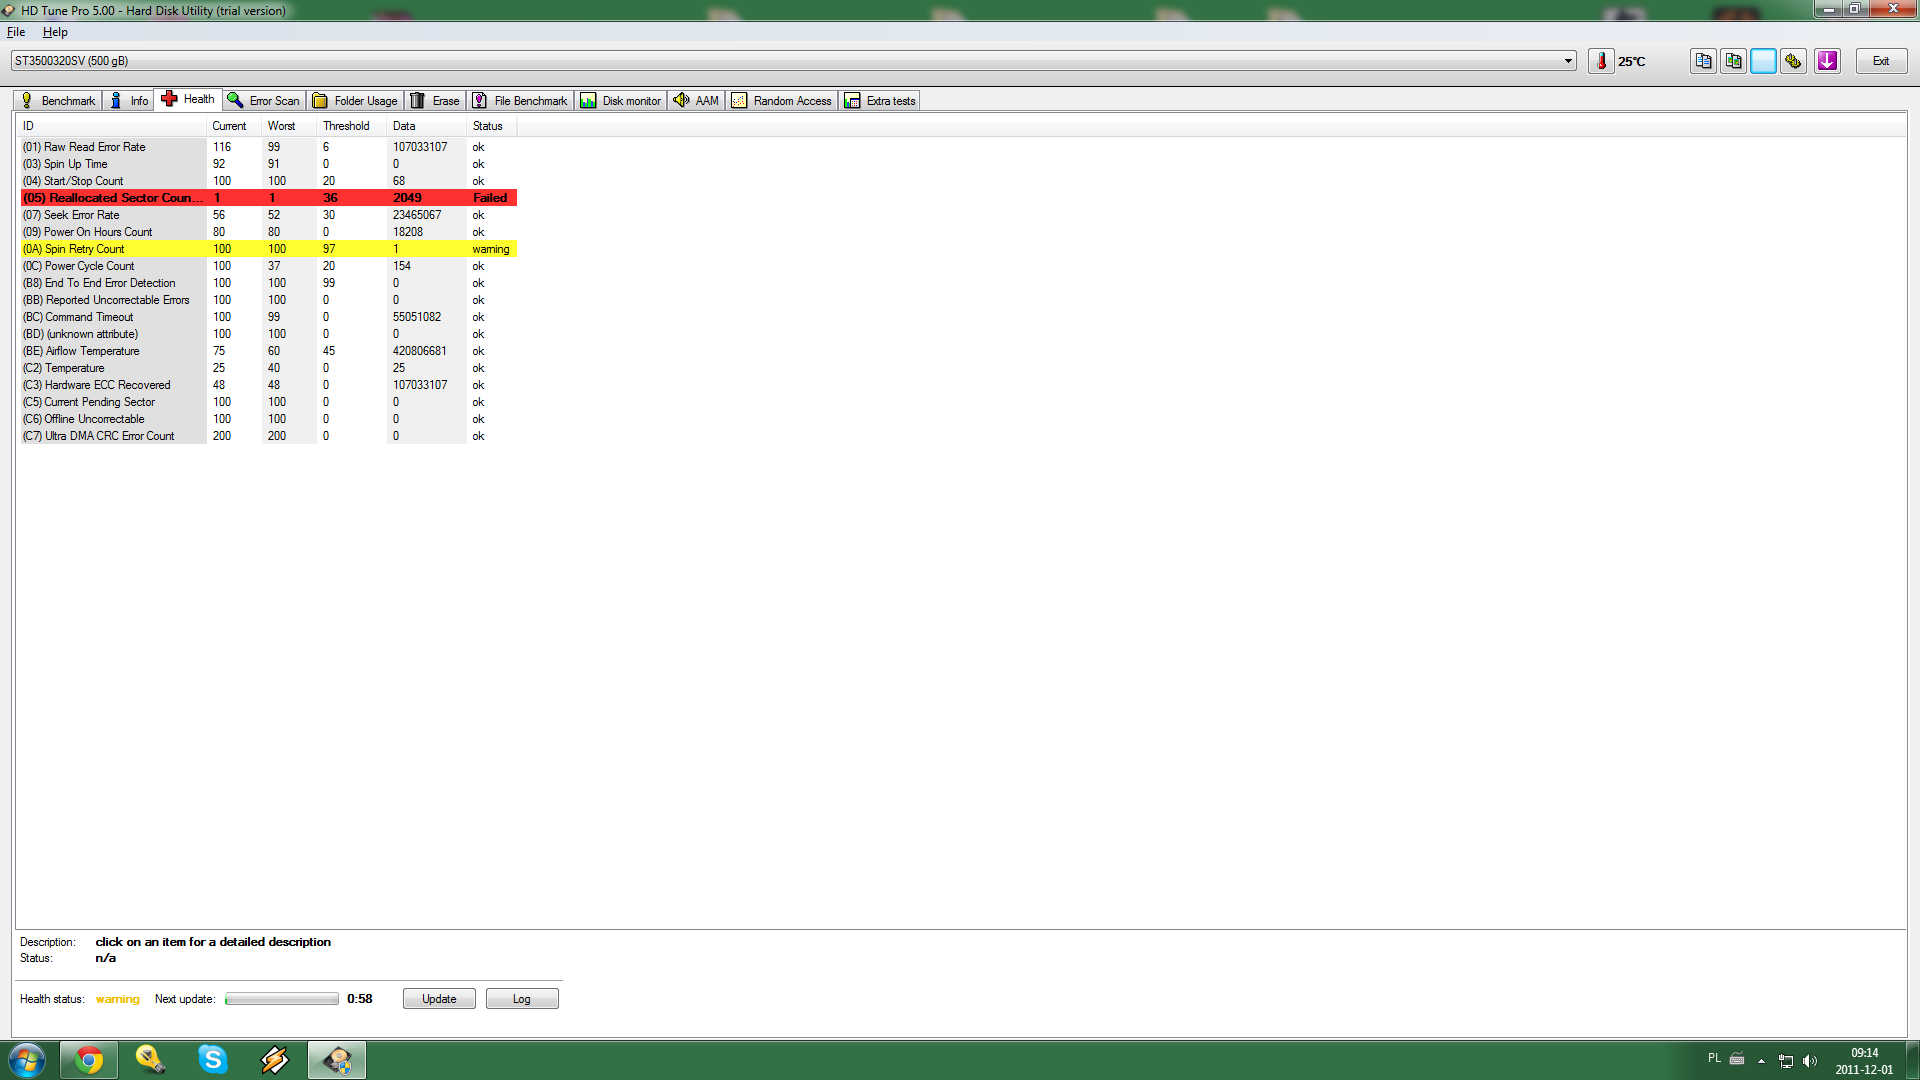Click the copy screenshot to clipboard icon
The height and width of the screenshot is (1080, 1920).
click(1734, 61)
